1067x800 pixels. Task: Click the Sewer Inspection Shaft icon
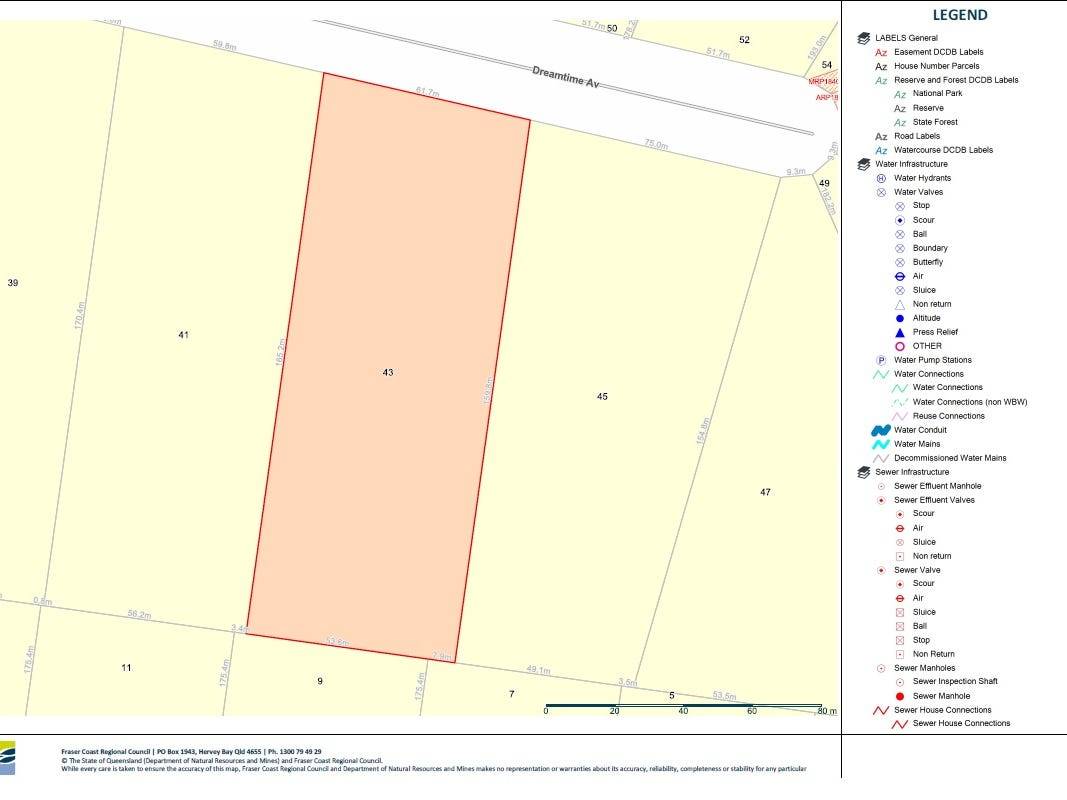point(900,682)
